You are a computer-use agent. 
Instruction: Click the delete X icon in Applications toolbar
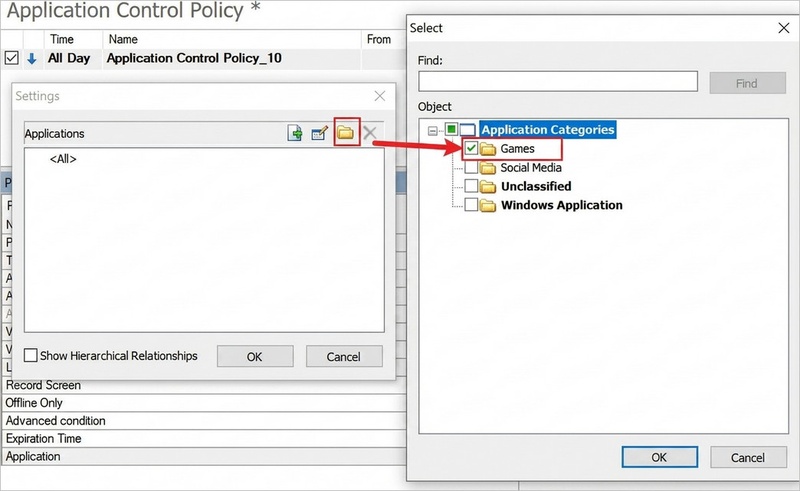(x=370, y=133)
